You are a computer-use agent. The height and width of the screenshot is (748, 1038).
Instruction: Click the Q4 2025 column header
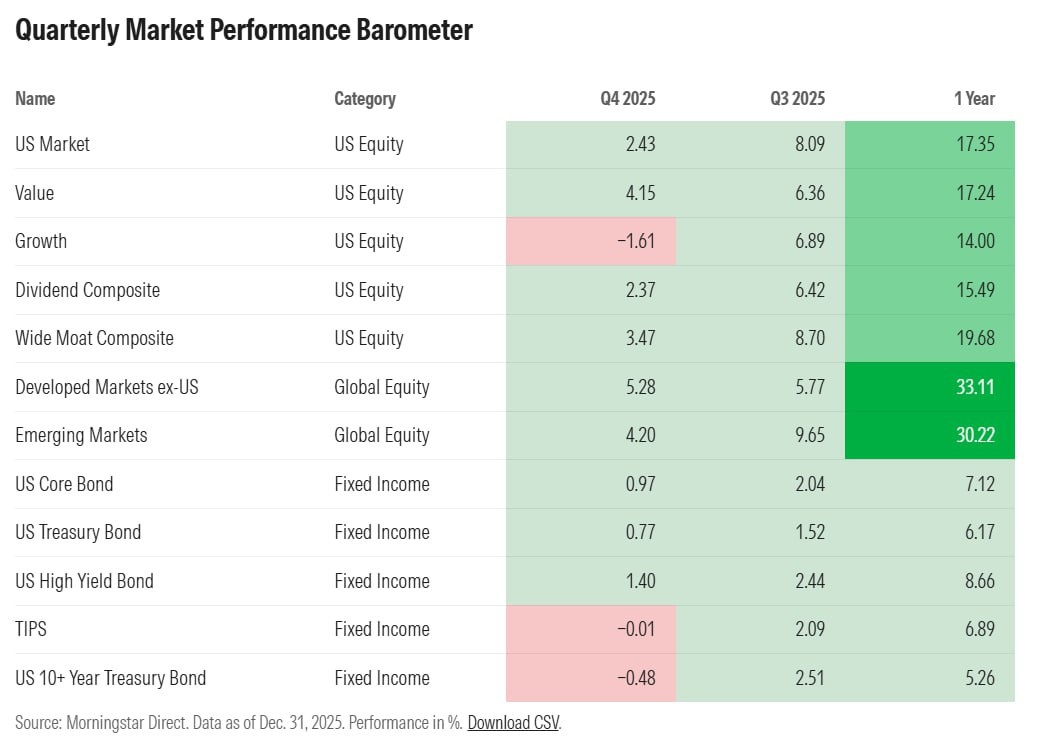click(628, 98)
